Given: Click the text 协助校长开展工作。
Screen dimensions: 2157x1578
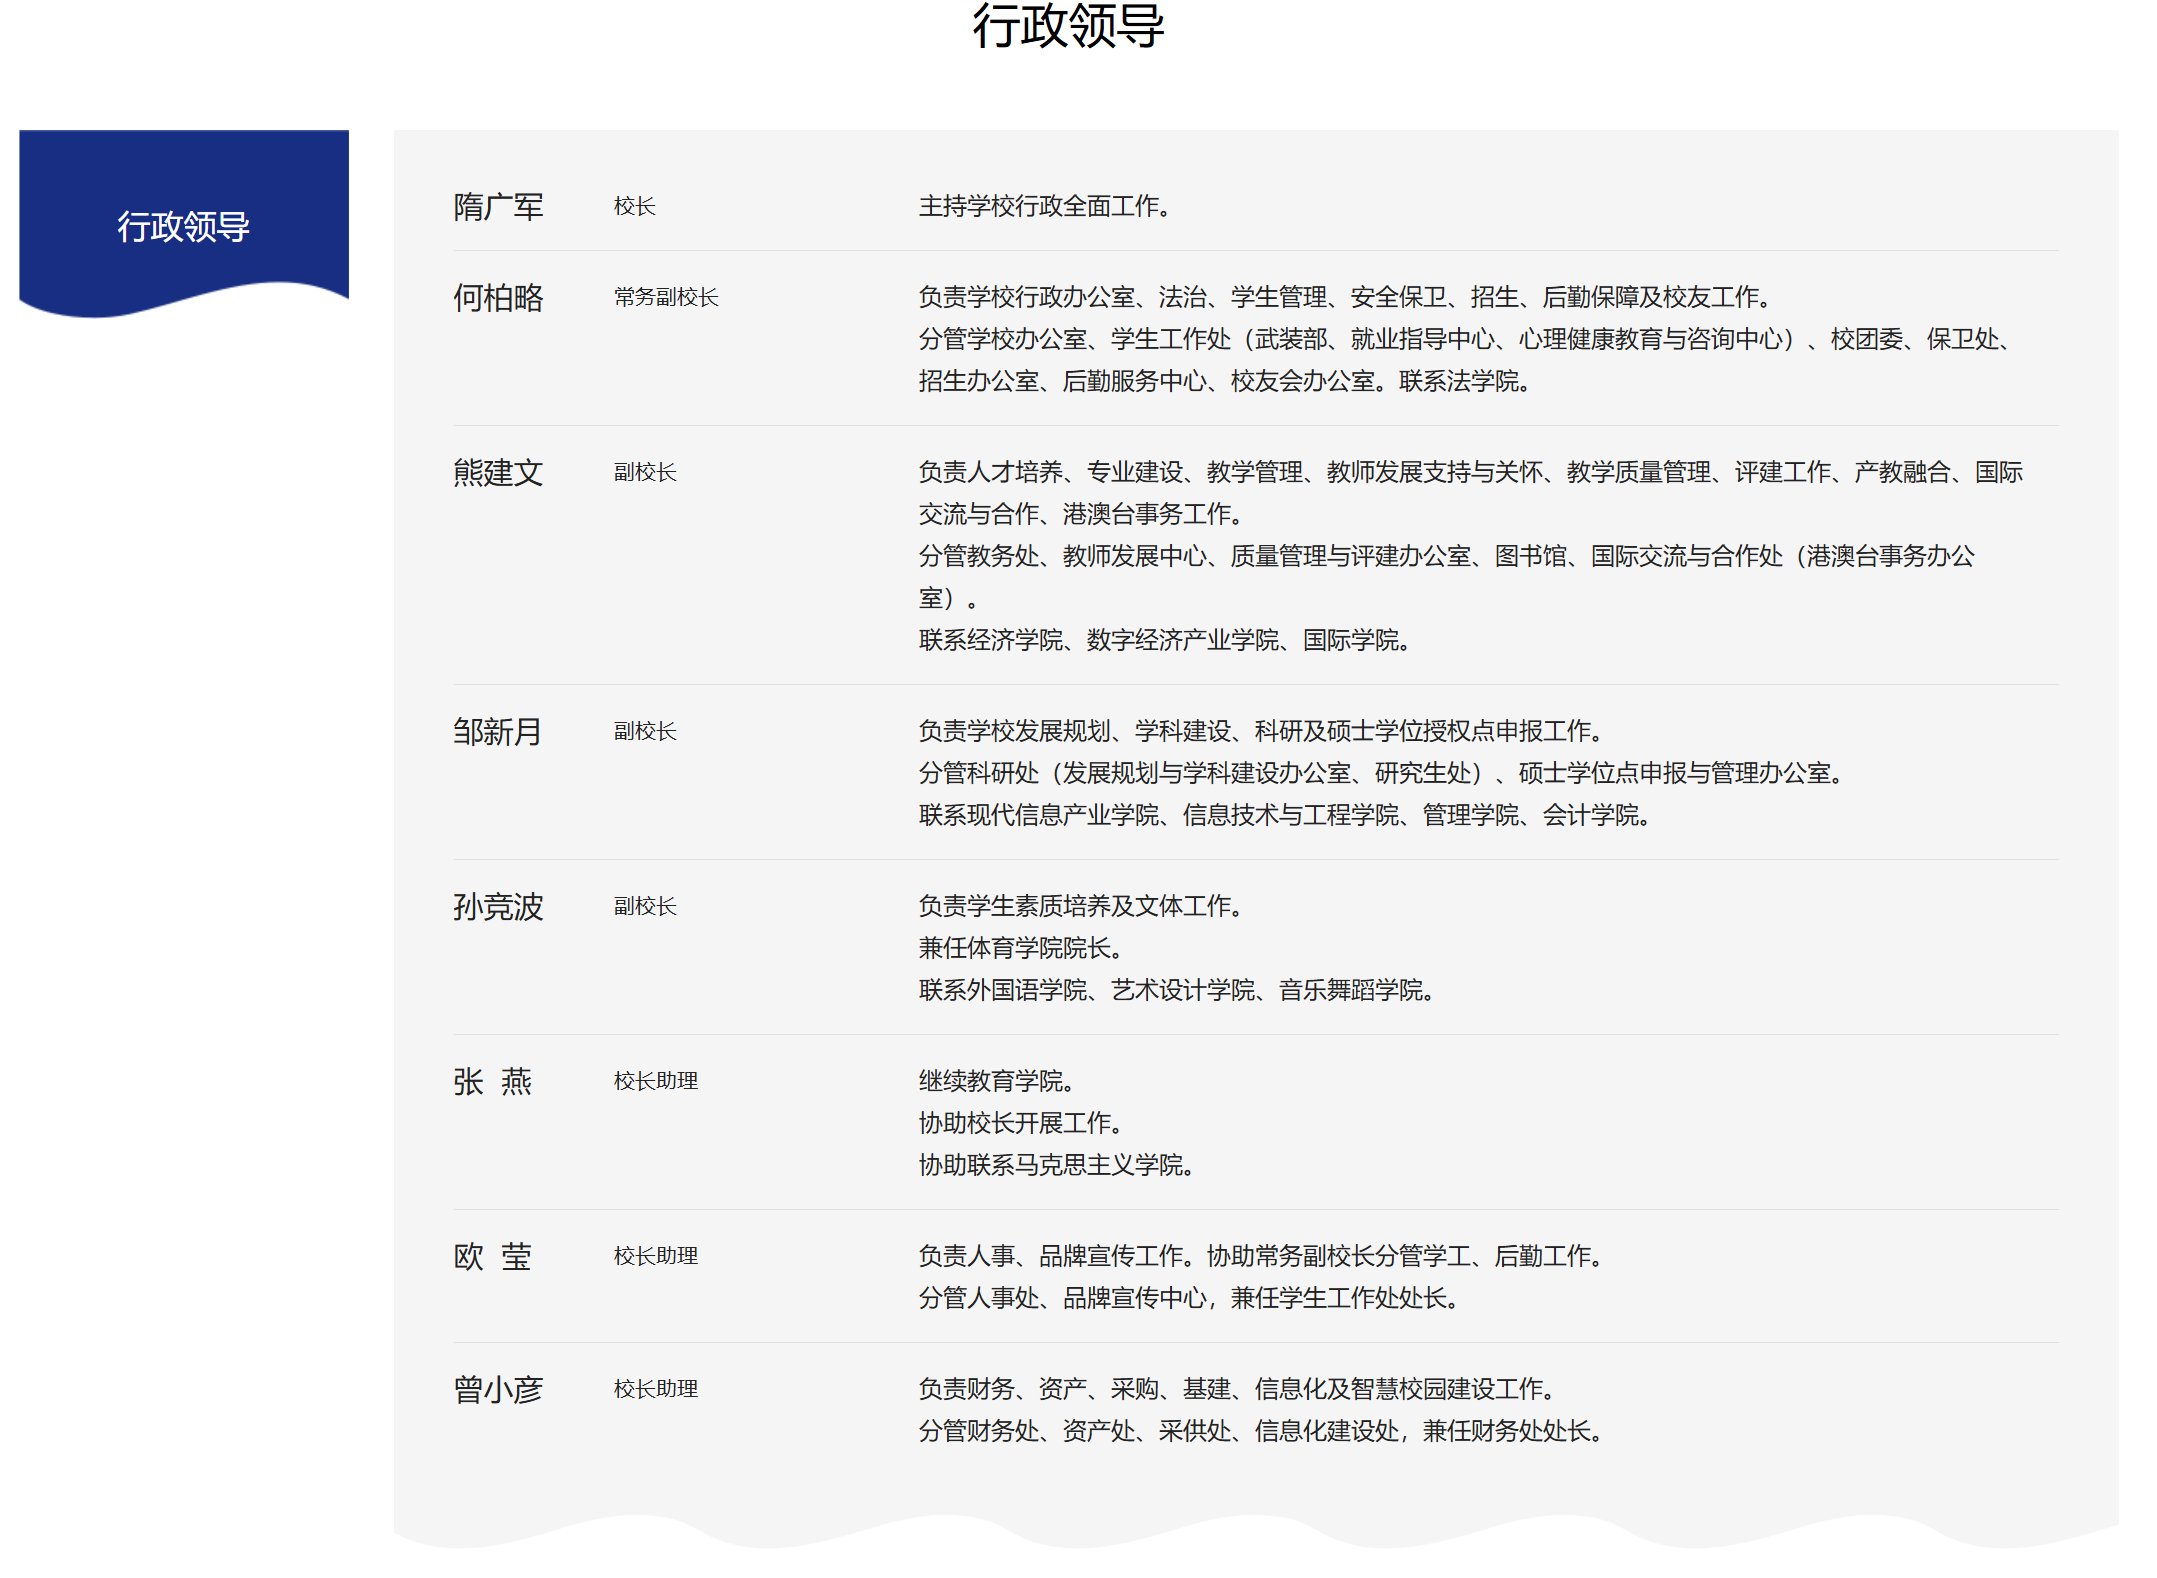Looking at the screenshot, I should pyautogui.click(x=1022, y=1123).
